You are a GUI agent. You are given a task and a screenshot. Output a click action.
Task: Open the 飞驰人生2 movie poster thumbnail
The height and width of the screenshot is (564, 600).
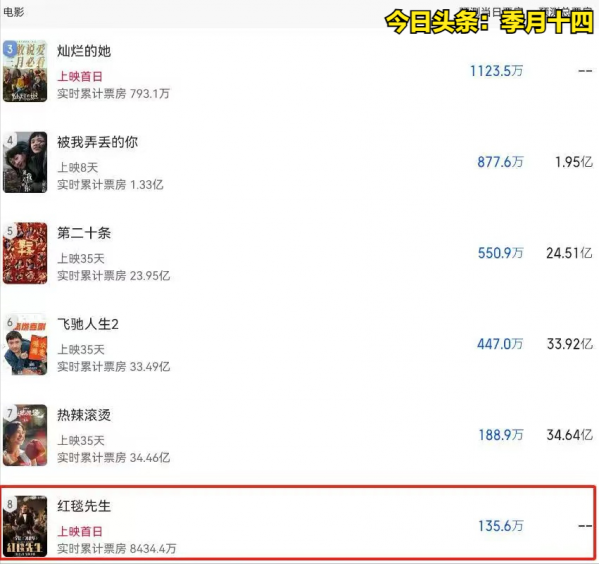pyautogui.click(x=25, y=344)
